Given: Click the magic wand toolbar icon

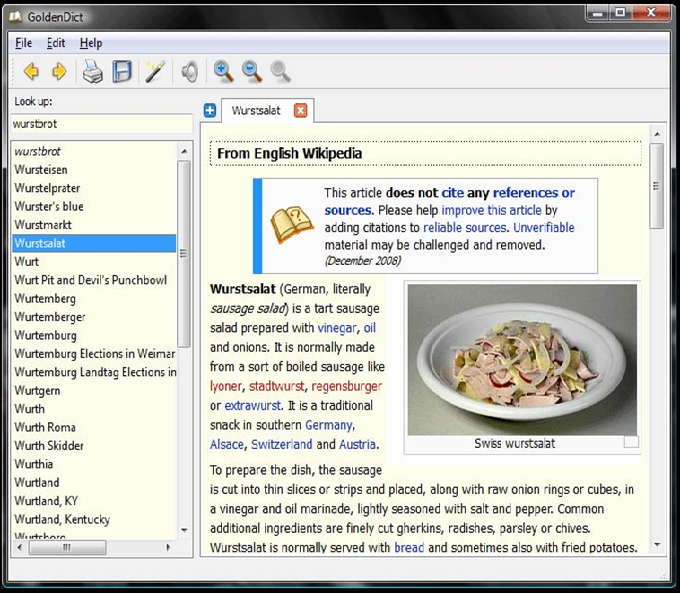Looking at the screenshot, I should (x=155, y=71).
